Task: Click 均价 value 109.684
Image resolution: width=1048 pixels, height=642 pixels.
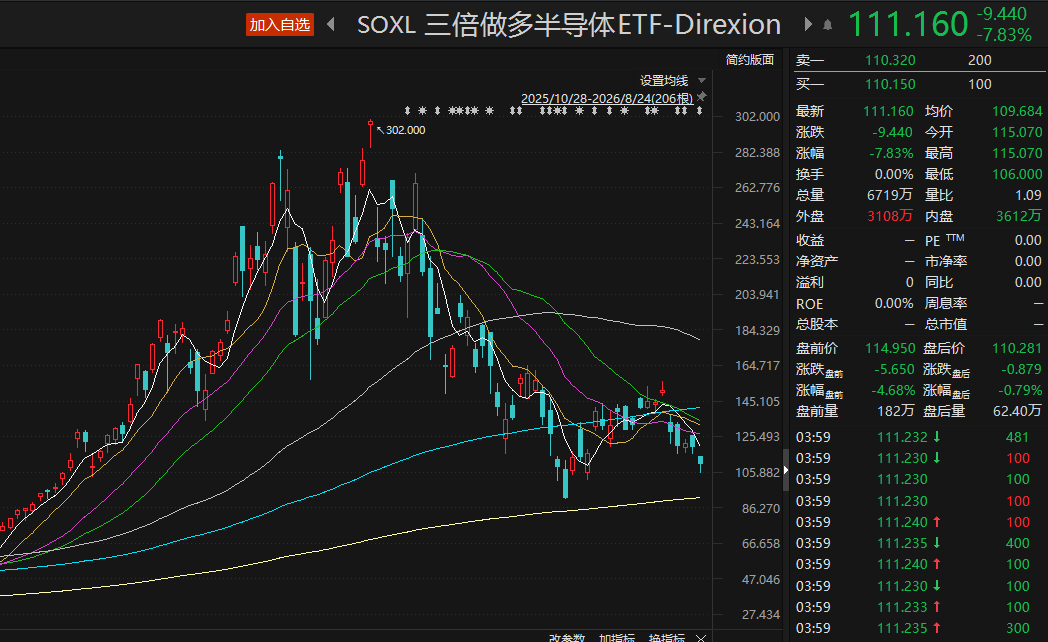Action: pyautogui.click(x=1017, y=111)
